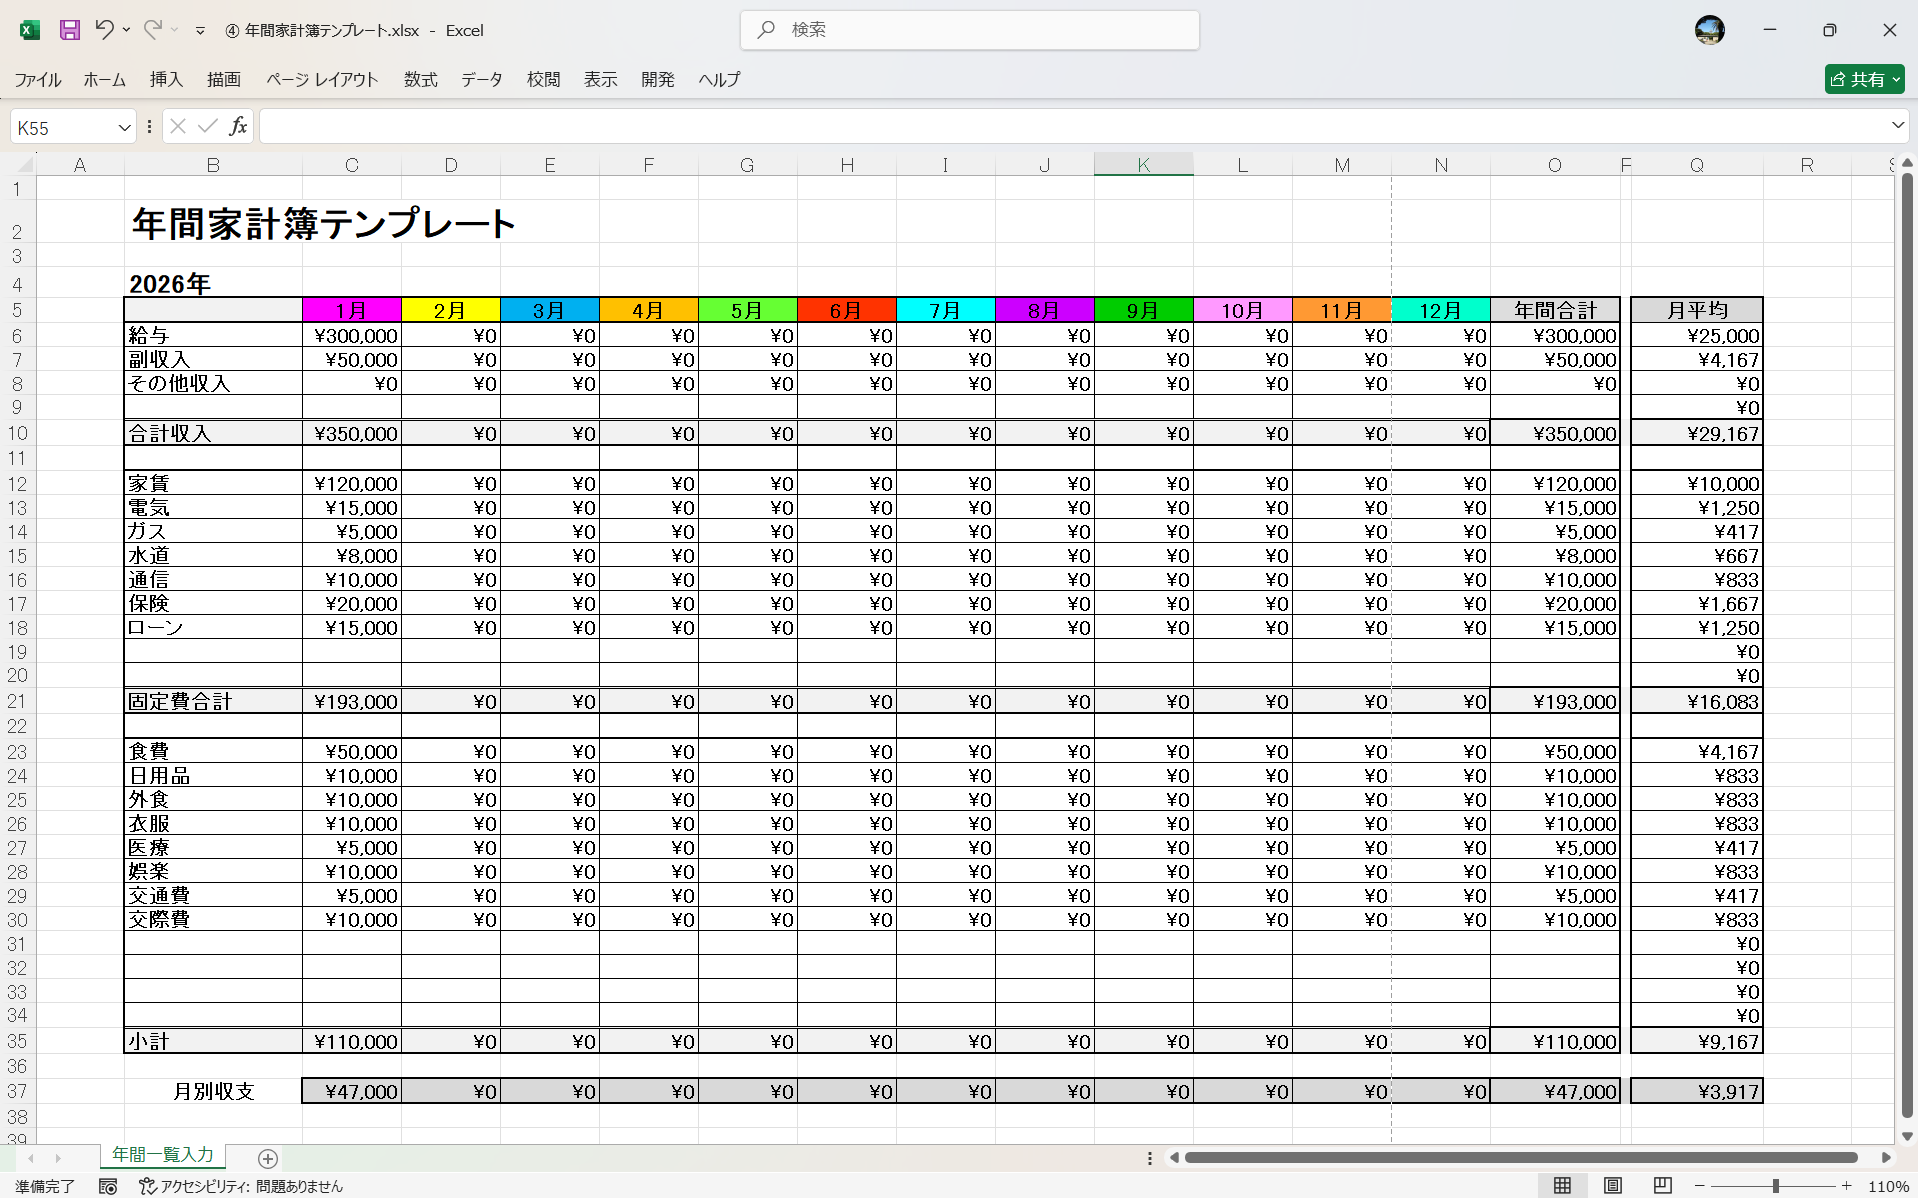Click the accessibility status link
1918x1198 pixels.
[247, 1187]
